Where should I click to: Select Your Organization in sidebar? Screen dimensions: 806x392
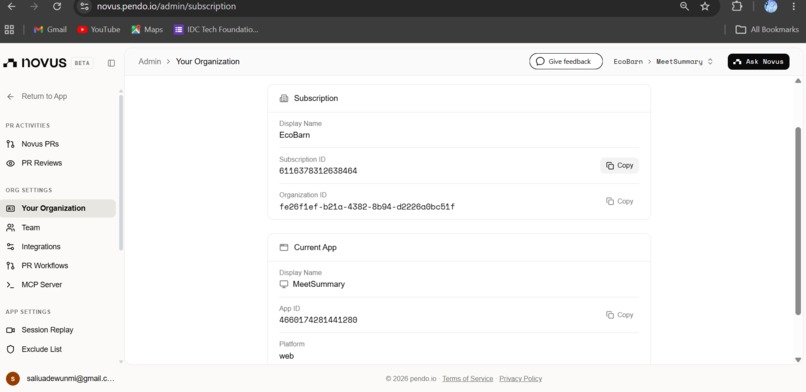pyautogui.click(x=58, y=208)
